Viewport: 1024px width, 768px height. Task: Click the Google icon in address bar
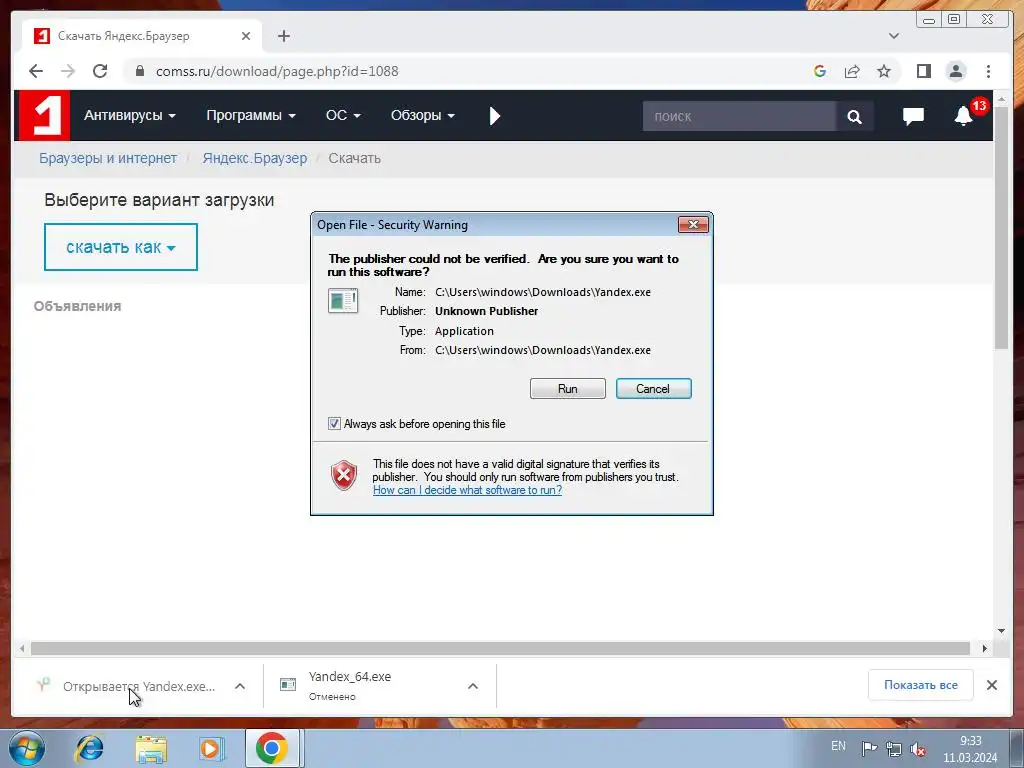pyautogui.click(x=820, y=71)
